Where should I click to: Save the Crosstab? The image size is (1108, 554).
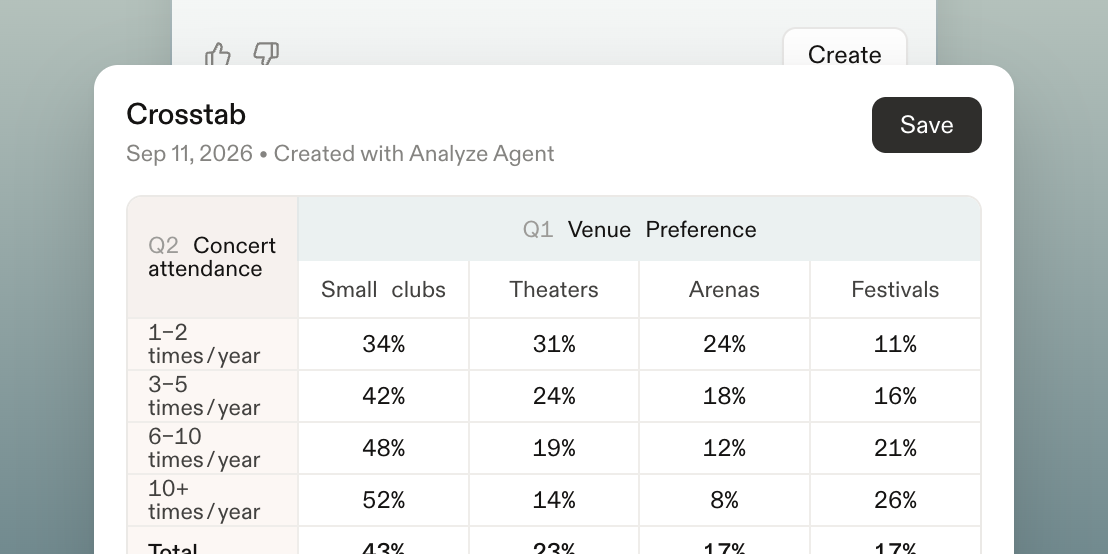coord(926,125)
